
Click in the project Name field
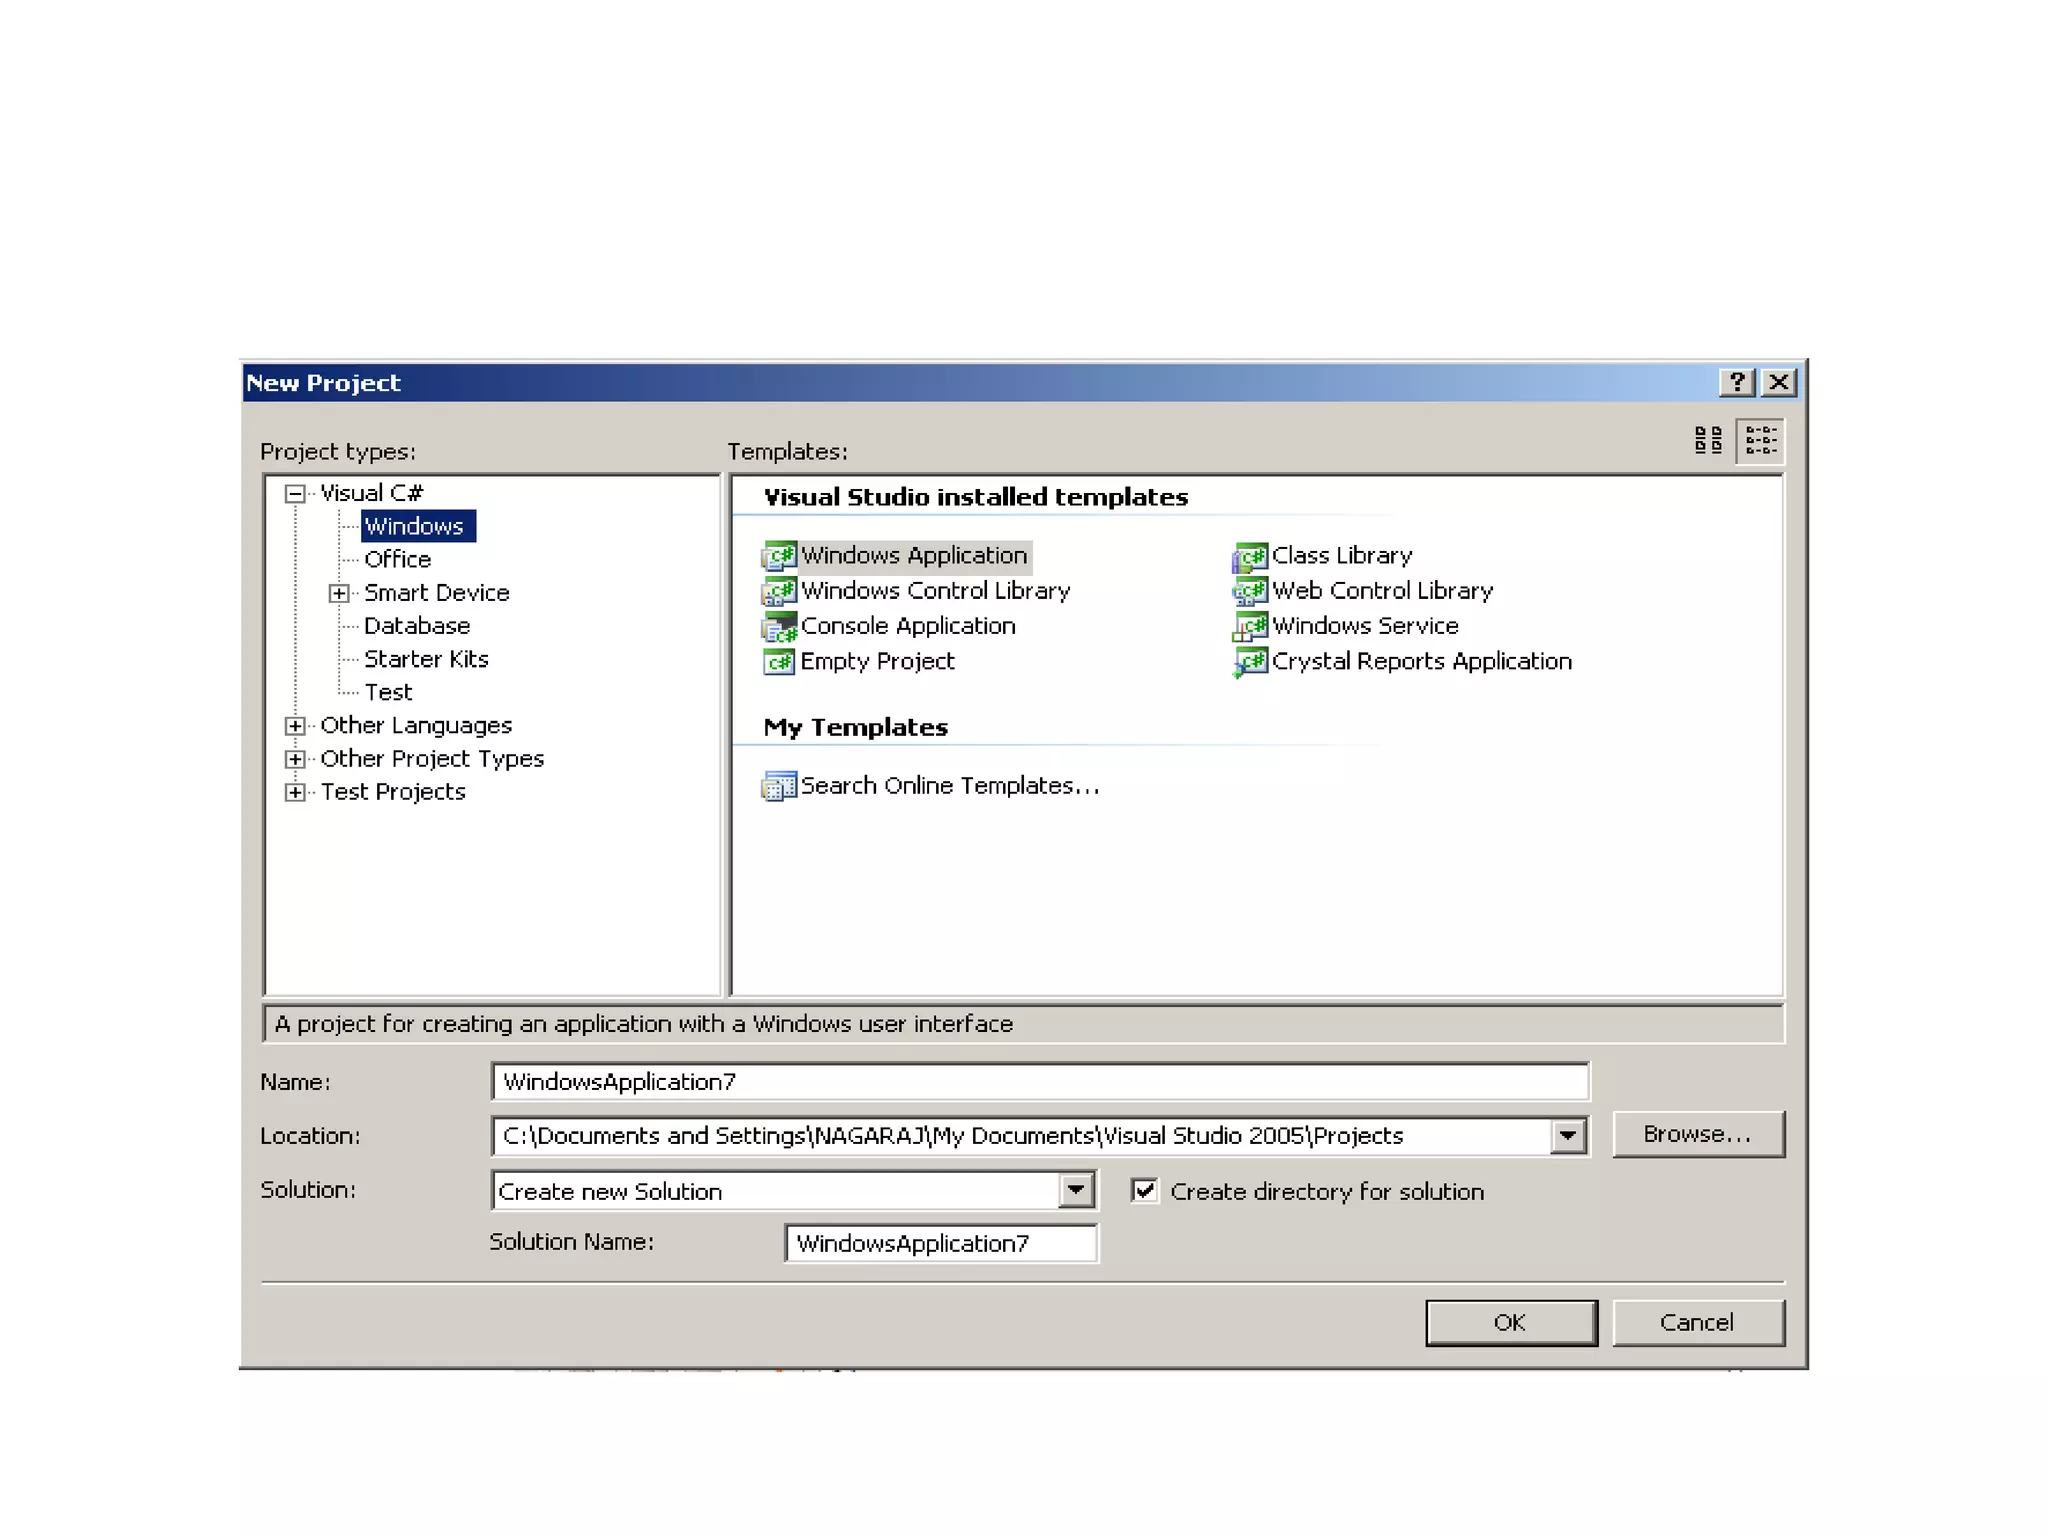[1040, 1082]
